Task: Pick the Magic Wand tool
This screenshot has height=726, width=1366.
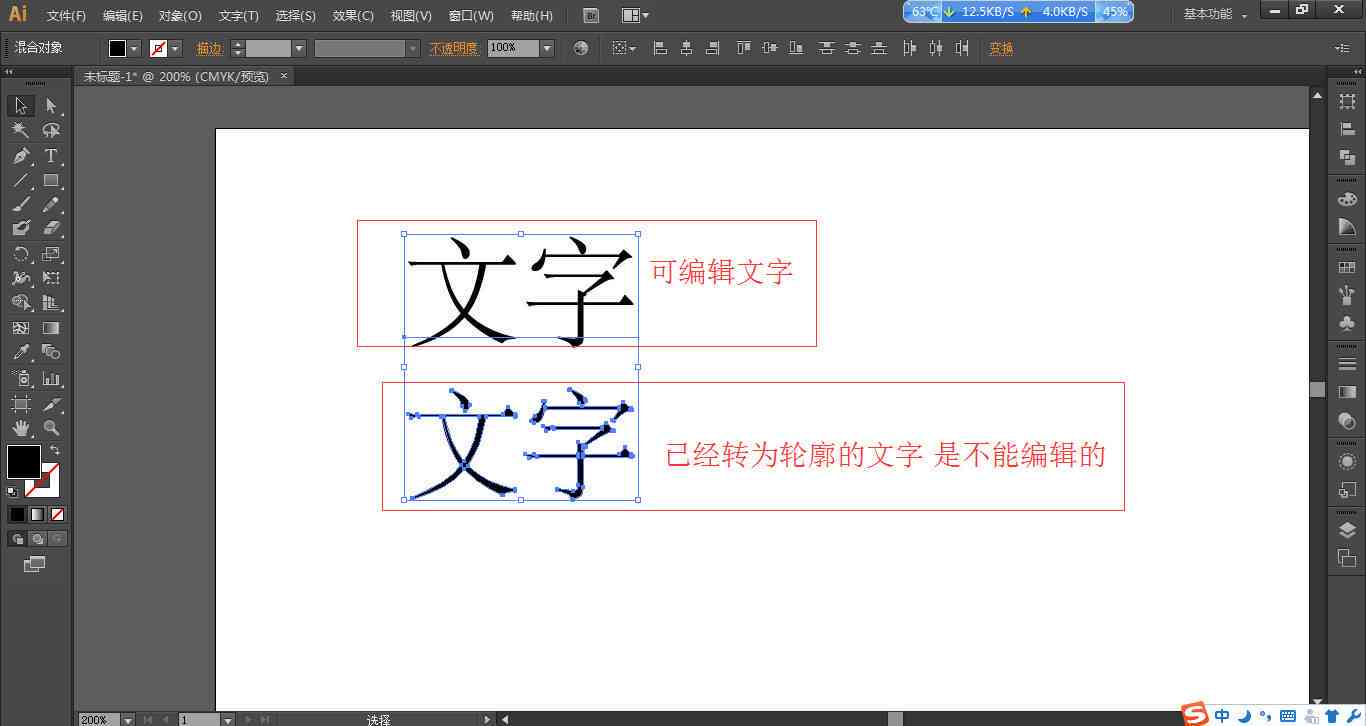Action: tap(21, 130)
